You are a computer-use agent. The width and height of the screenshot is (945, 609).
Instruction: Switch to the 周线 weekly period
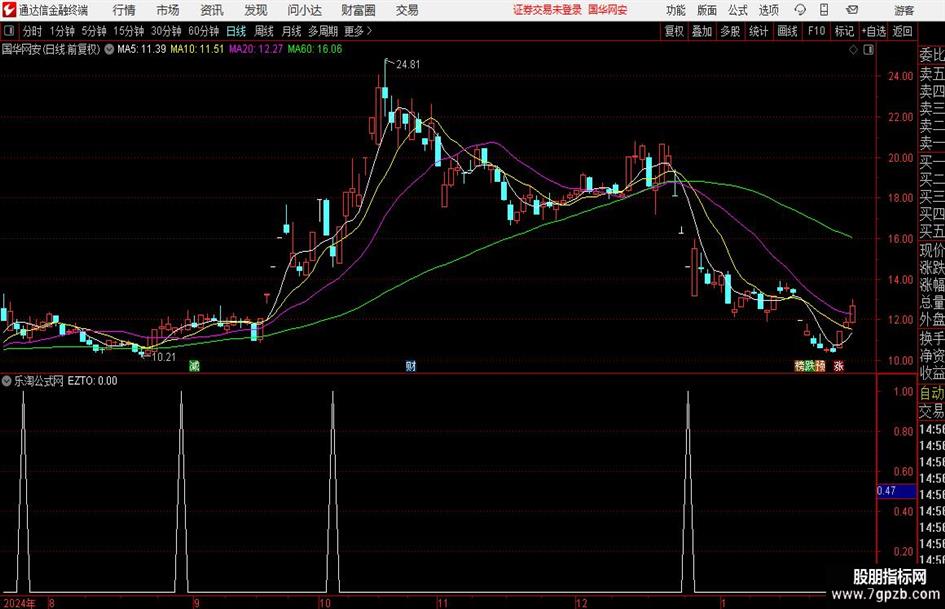click(264, 31)
